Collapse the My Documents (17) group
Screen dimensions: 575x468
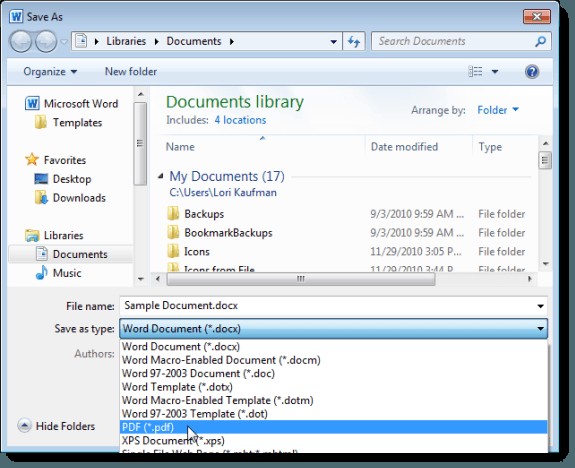pyautogui.click(x=161, y=176)
